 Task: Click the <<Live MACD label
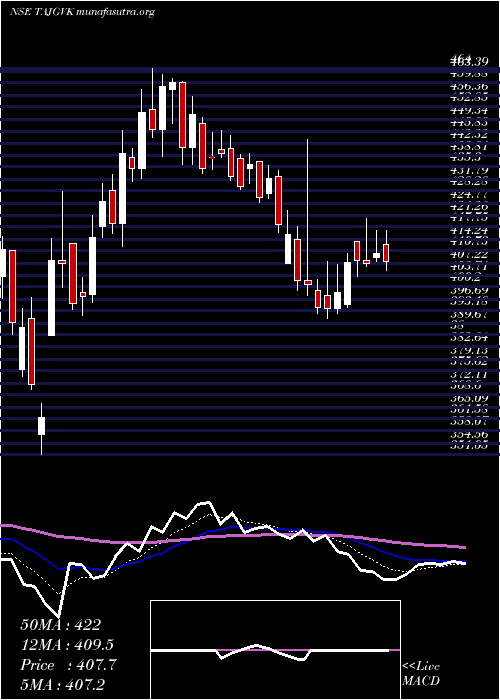click(421, 674)
